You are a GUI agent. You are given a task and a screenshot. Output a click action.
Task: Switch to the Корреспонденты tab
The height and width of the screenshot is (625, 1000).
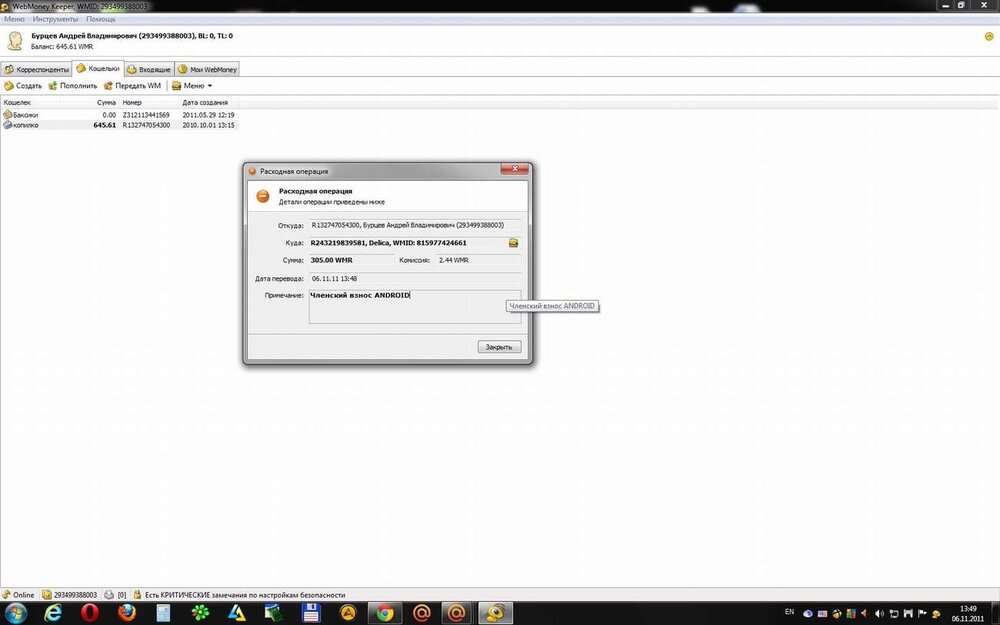(37, 69)
